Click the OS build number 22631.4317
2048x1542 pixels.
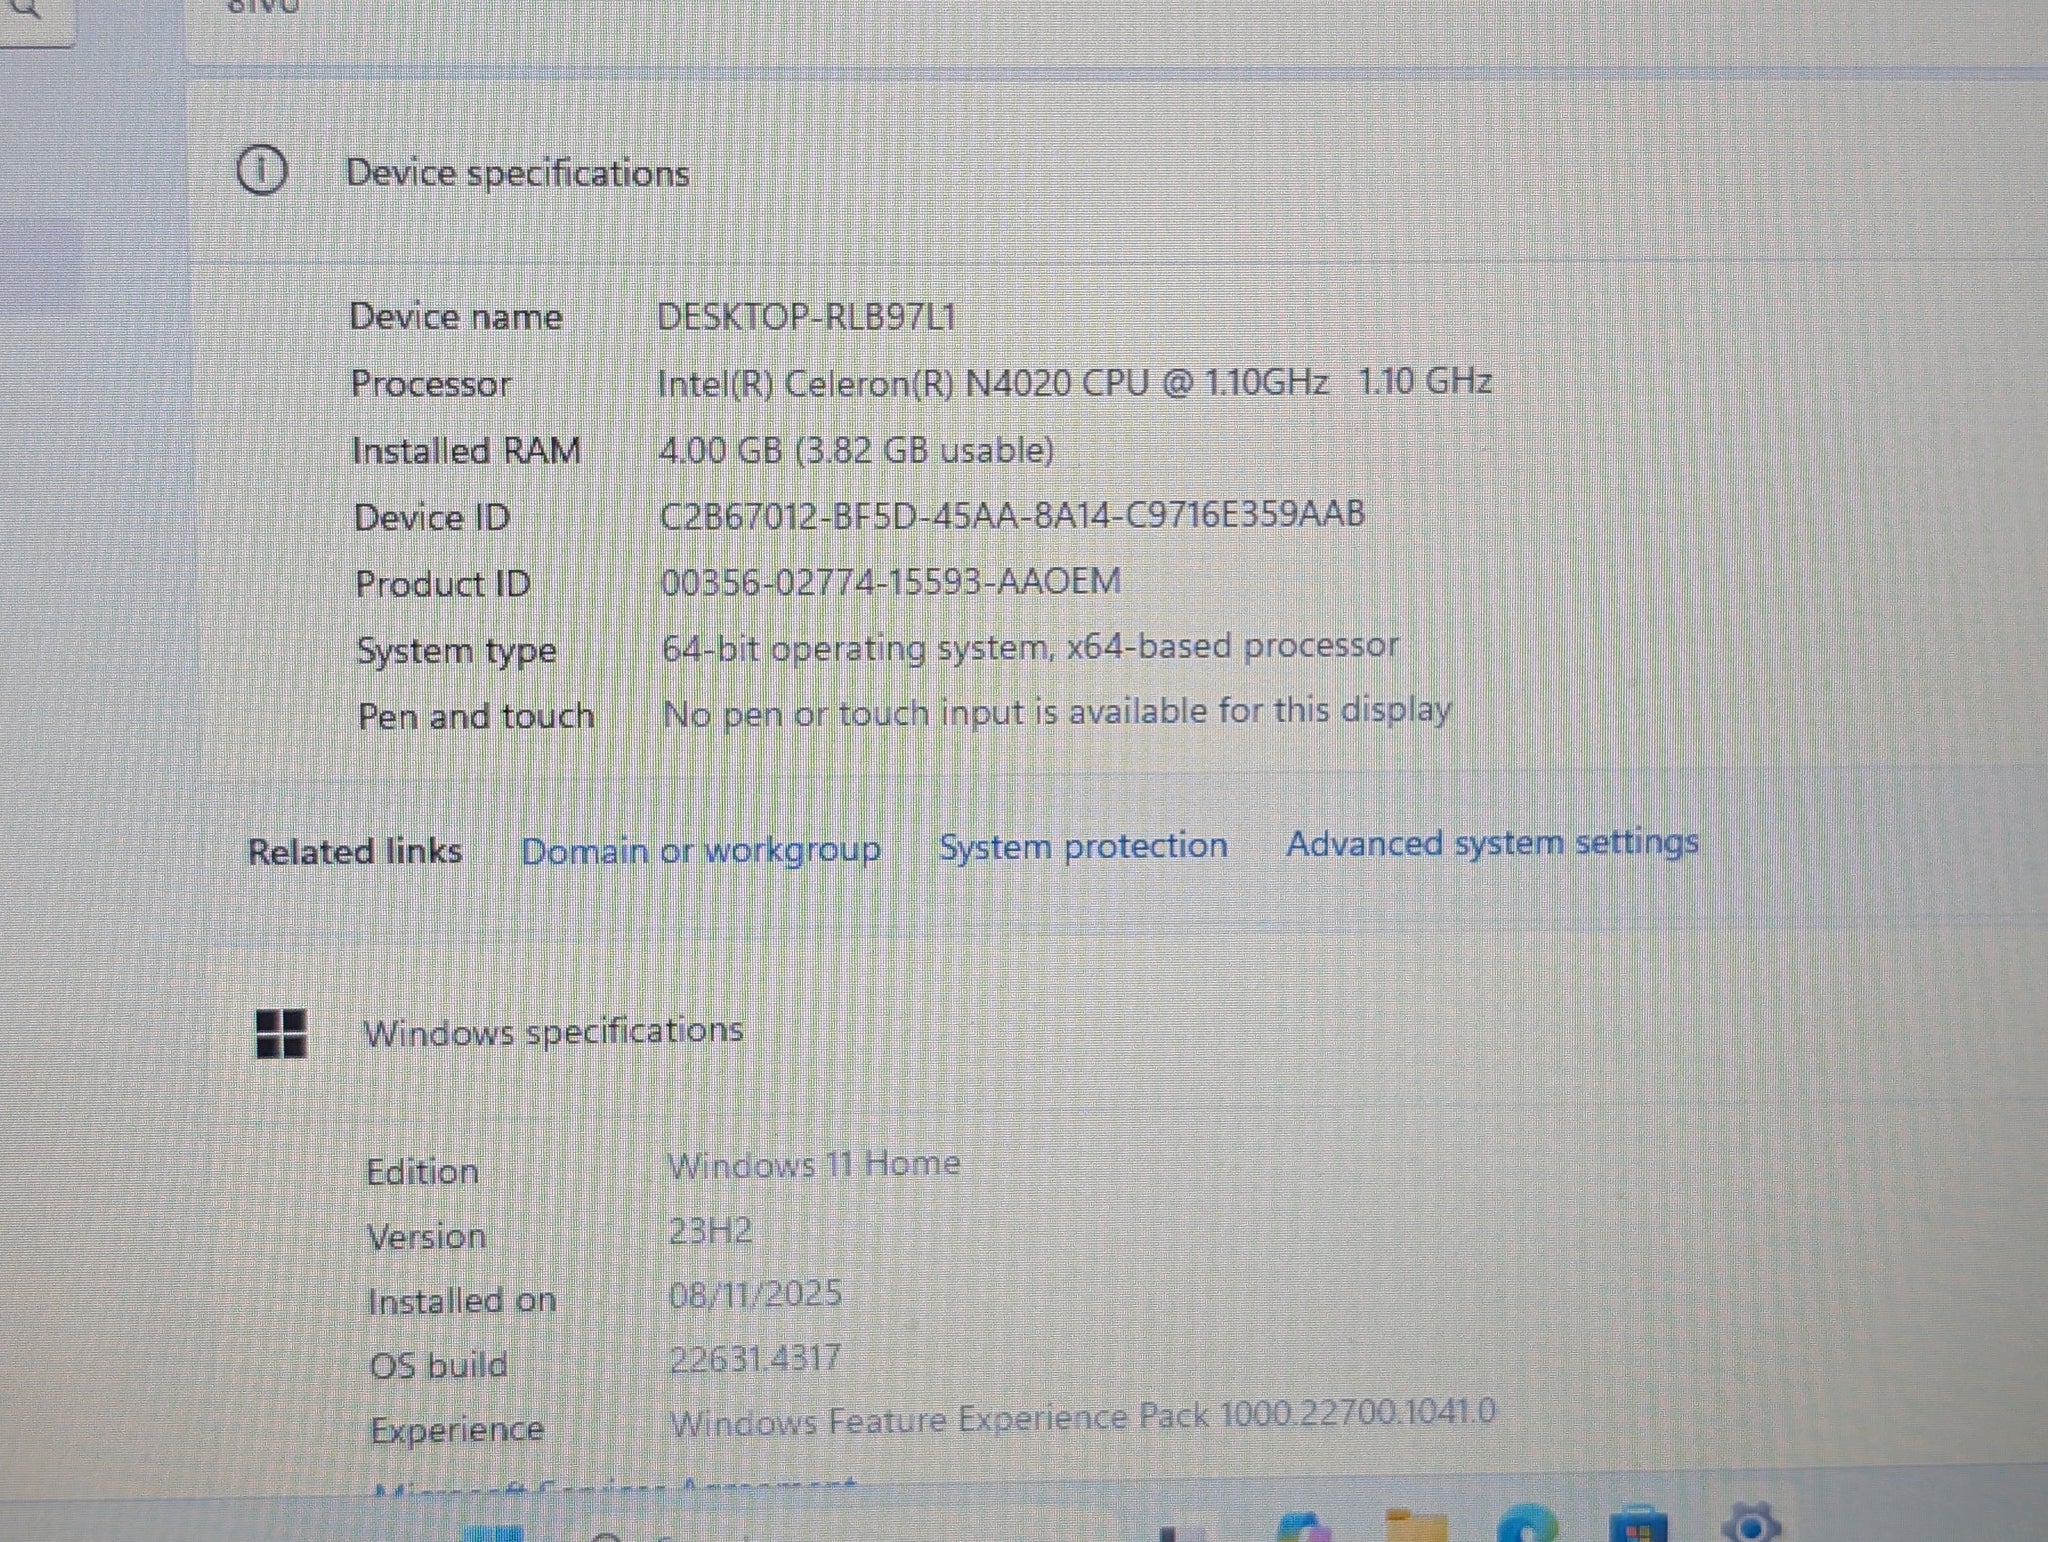point(755,1359)
